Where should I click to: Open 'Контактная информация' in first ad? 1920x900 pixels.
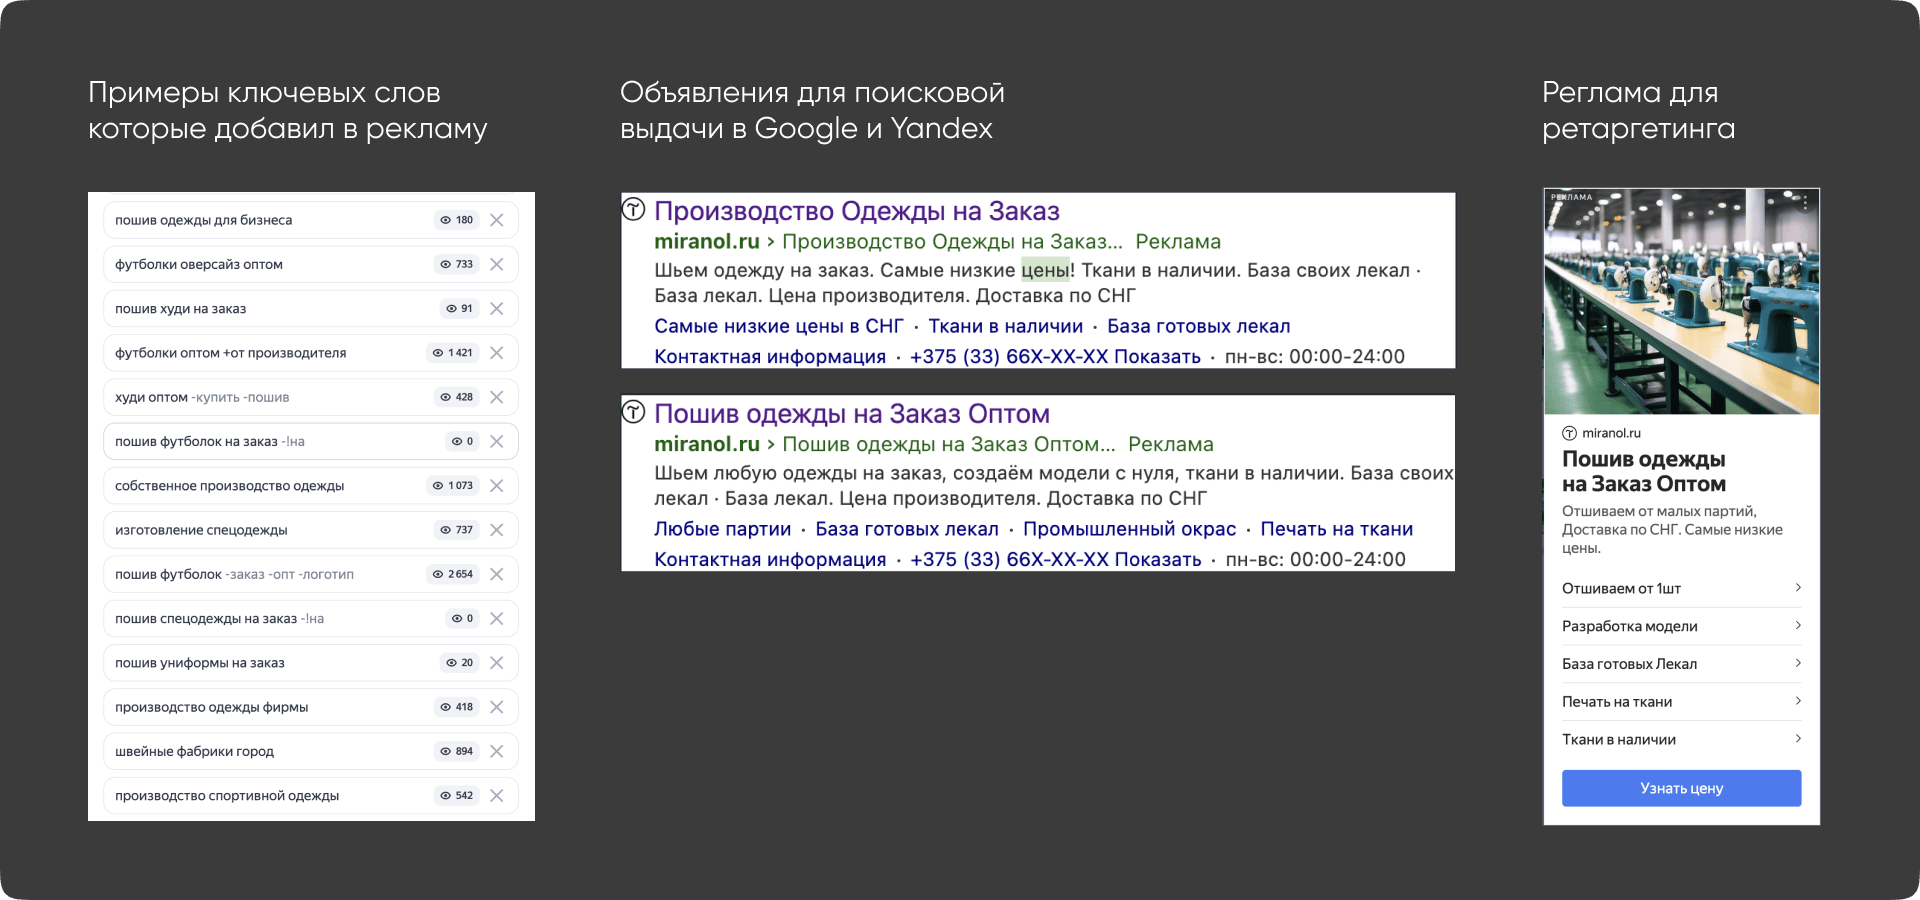pos(770,357)
